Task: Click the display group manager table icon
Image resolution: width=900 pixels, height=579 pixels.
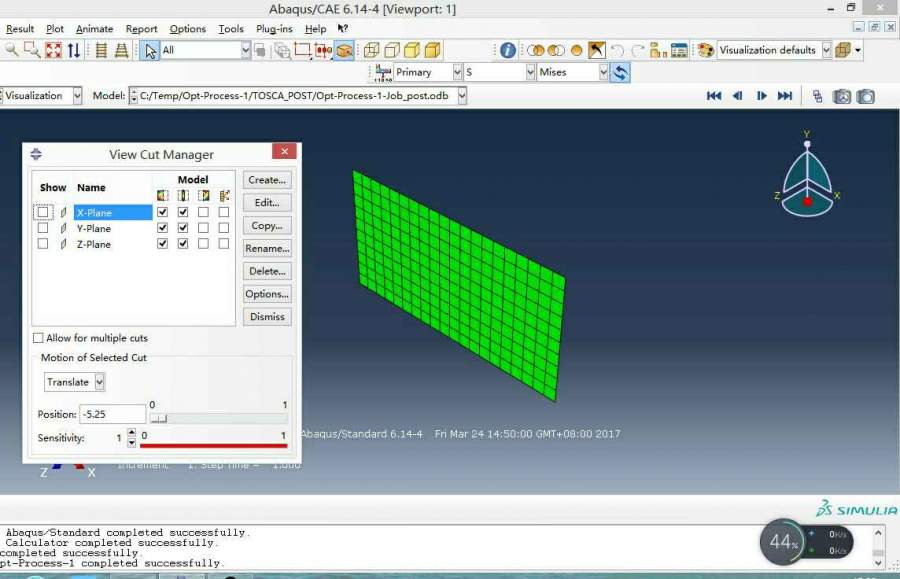Action: click(x=679, y=50)
